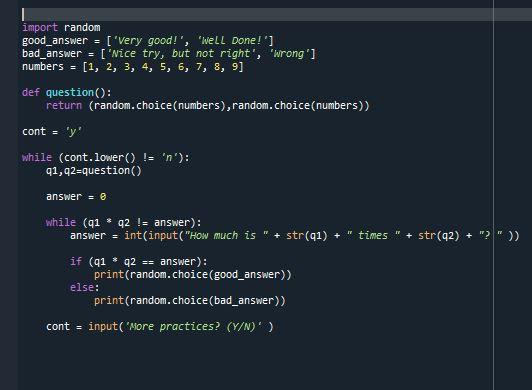This screenshot has height=390, width=532.
Task: Click the 'else:' line
Action: click(x=84, y=288)
